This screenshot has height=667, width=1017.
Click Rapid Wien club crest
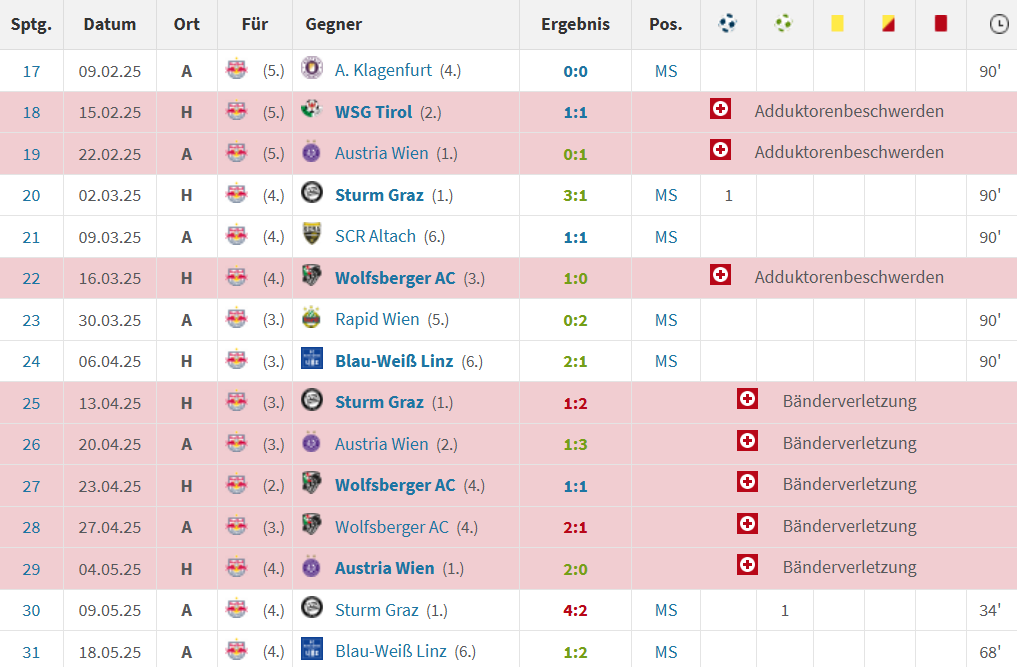[x=311, y=320]
